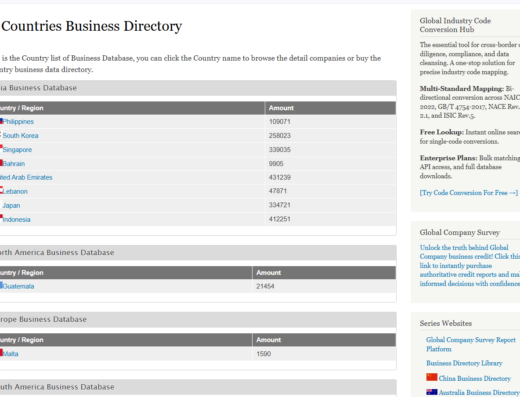Click the Indonesia amount 412251

pos(280,219)
